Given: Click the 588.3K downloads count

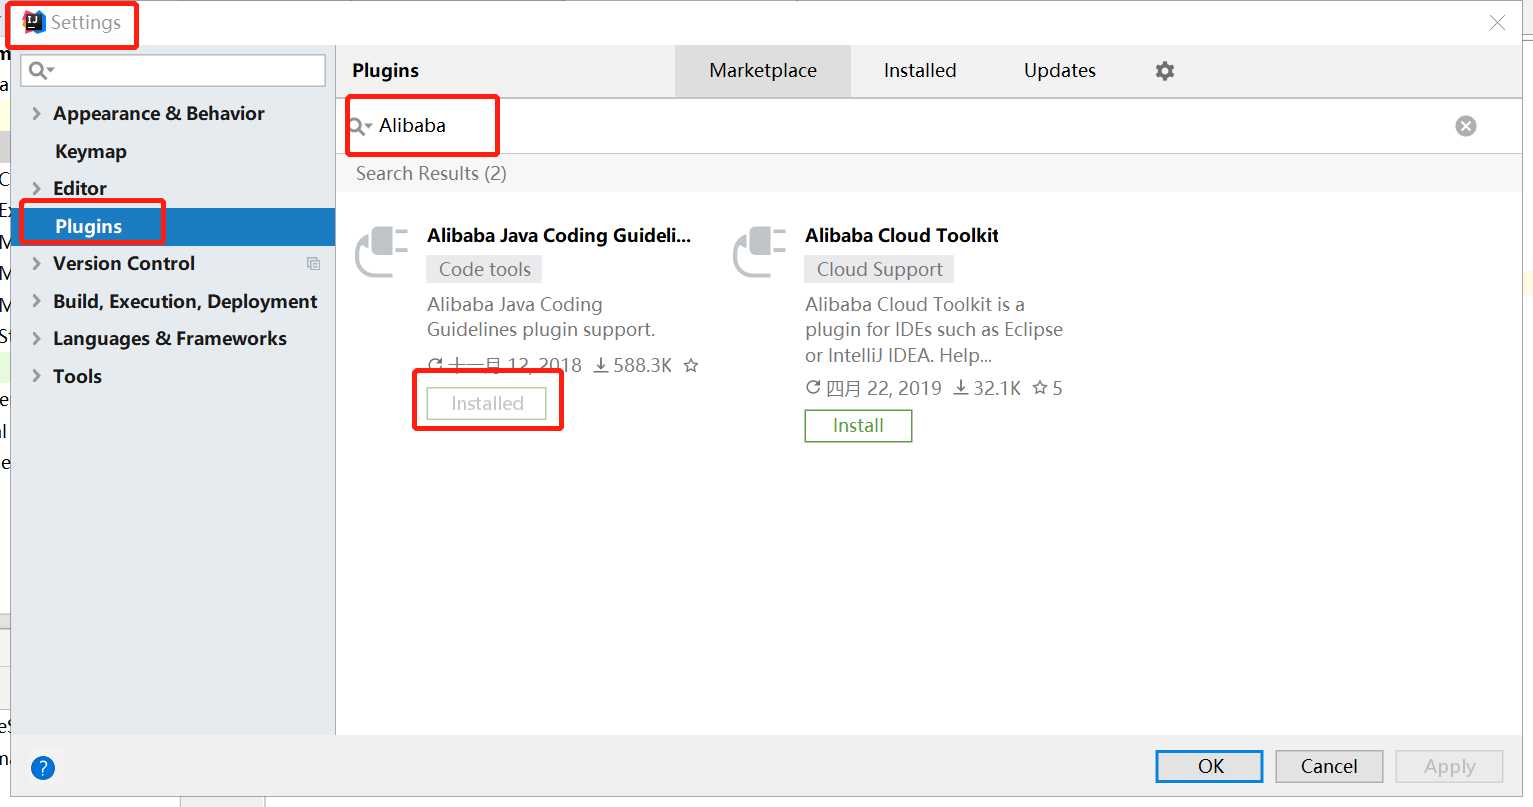Looking at the screenshot, I should click(633, 366).
